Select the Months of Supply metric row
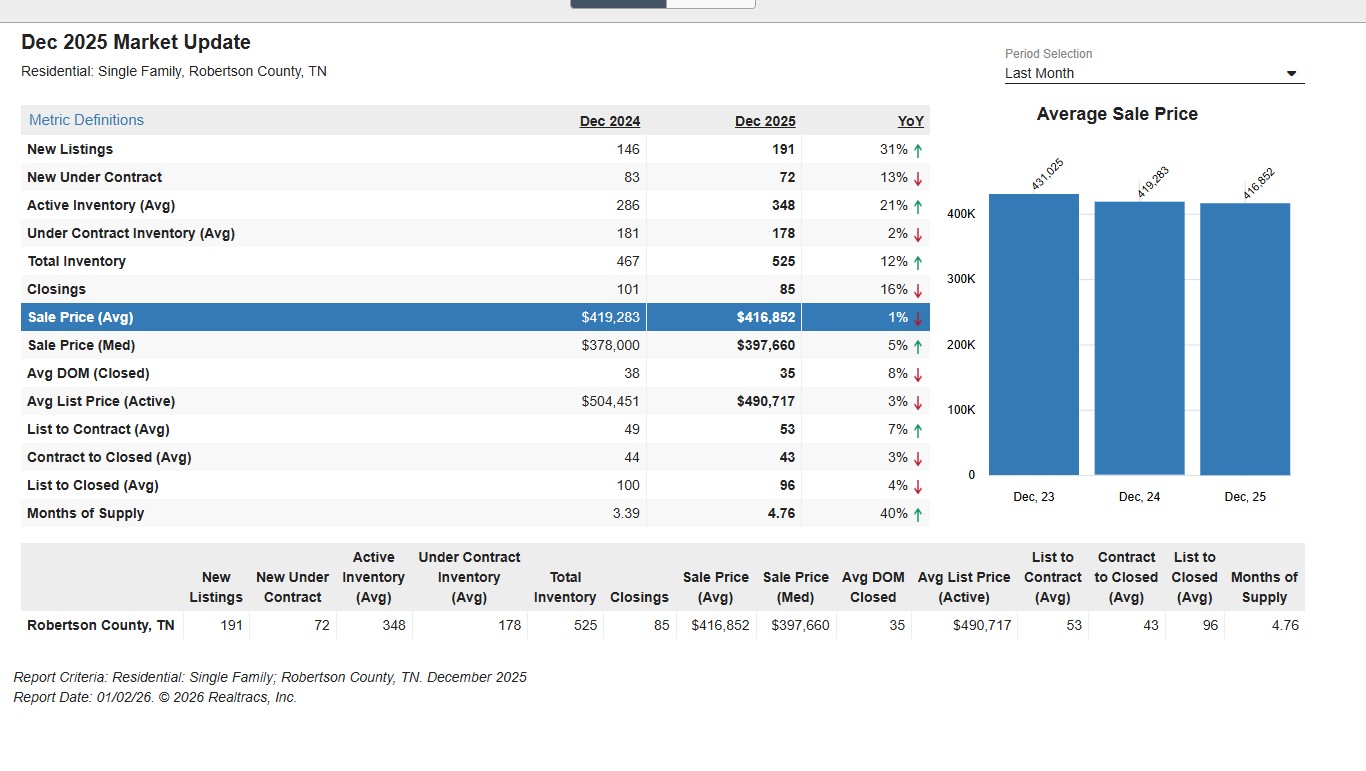The height and width of the screenshot is (771, 1366). pyautogui.click(x=475, y=513)
